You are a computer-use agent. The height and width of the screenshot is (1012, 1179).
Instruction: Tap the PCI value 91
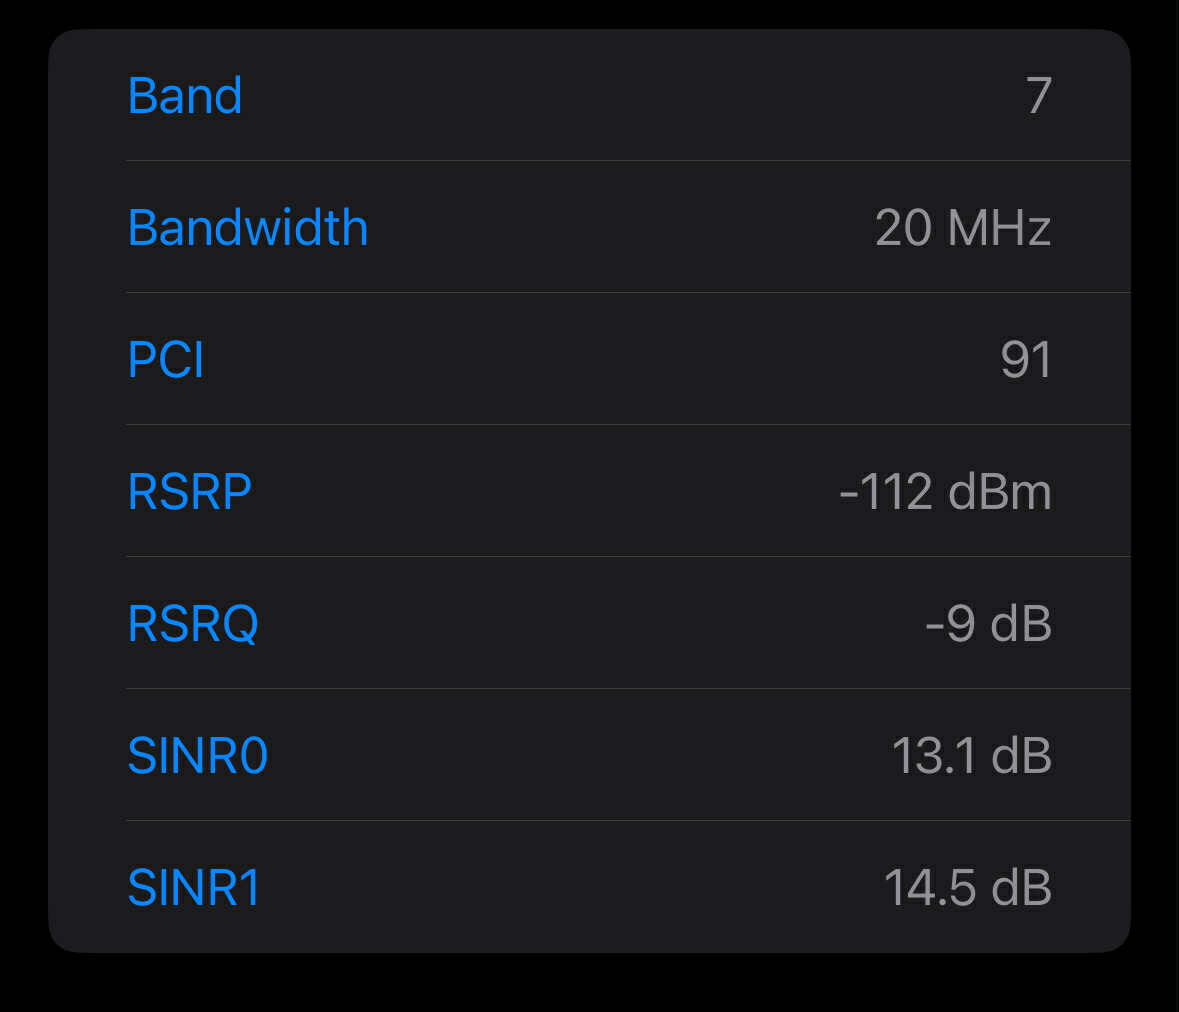click(1026, 360)
